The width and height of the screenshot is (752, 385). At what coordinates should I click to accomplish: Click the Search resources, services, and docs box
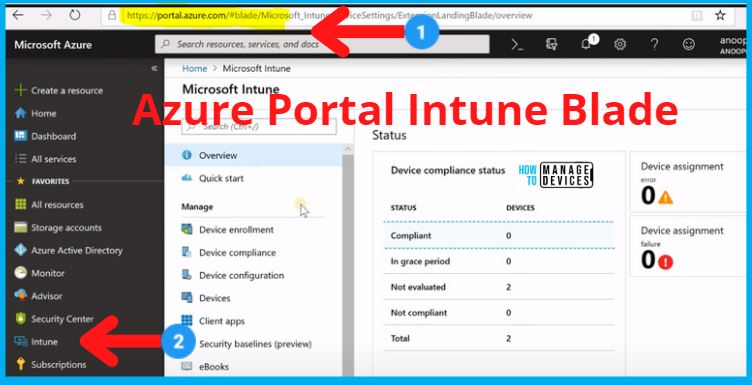pyautogui.click(x=322, y=44)
